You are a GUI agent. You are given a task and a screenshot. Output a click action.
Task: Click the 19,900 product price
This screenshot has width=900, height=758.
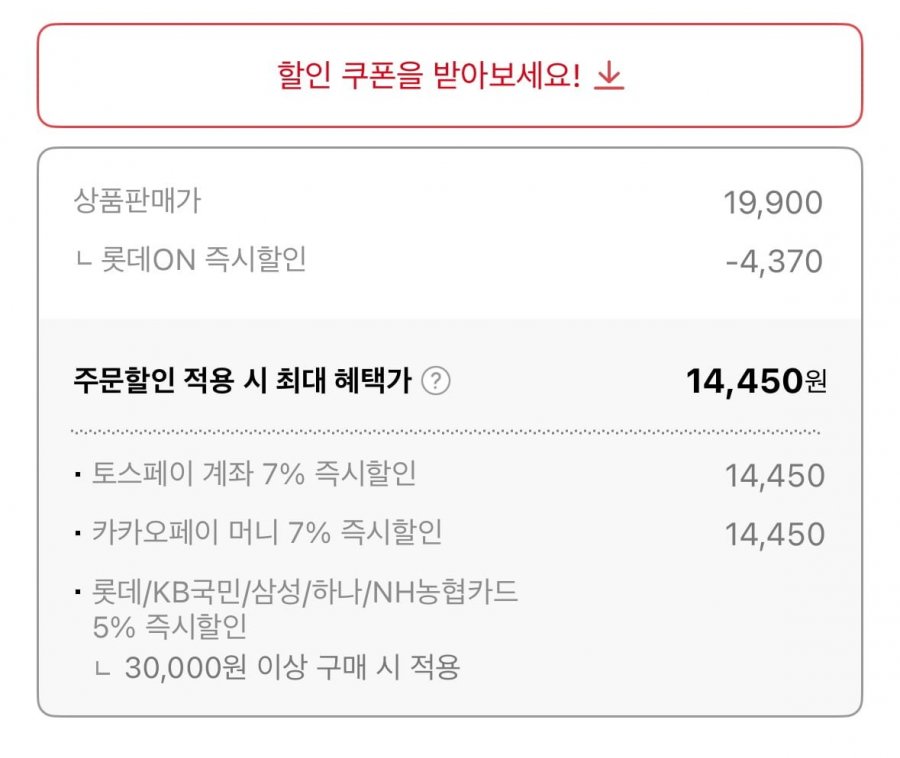click(x=773, y=203)
